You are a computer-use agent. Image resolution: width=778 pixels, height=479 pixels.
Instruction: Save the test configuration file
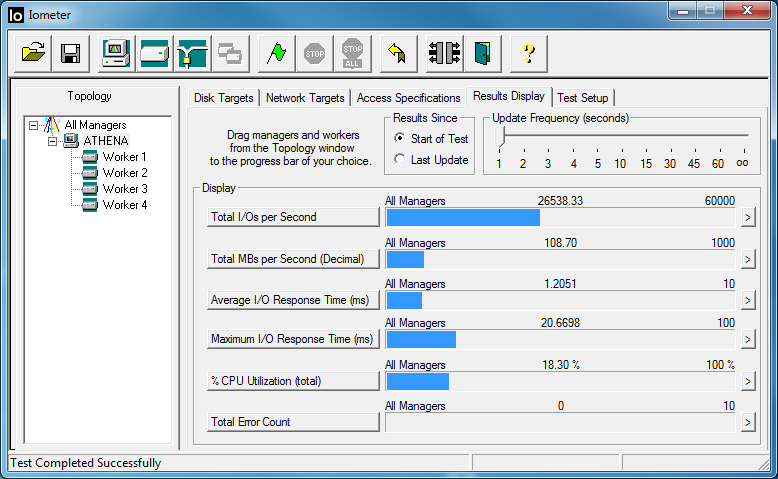70,53
